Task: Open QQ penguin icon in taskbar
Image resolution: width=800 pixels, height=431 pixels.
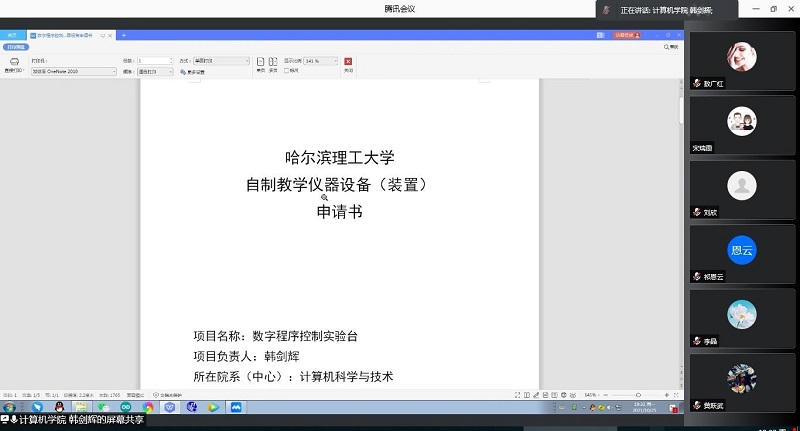Action: pos(59,408)
